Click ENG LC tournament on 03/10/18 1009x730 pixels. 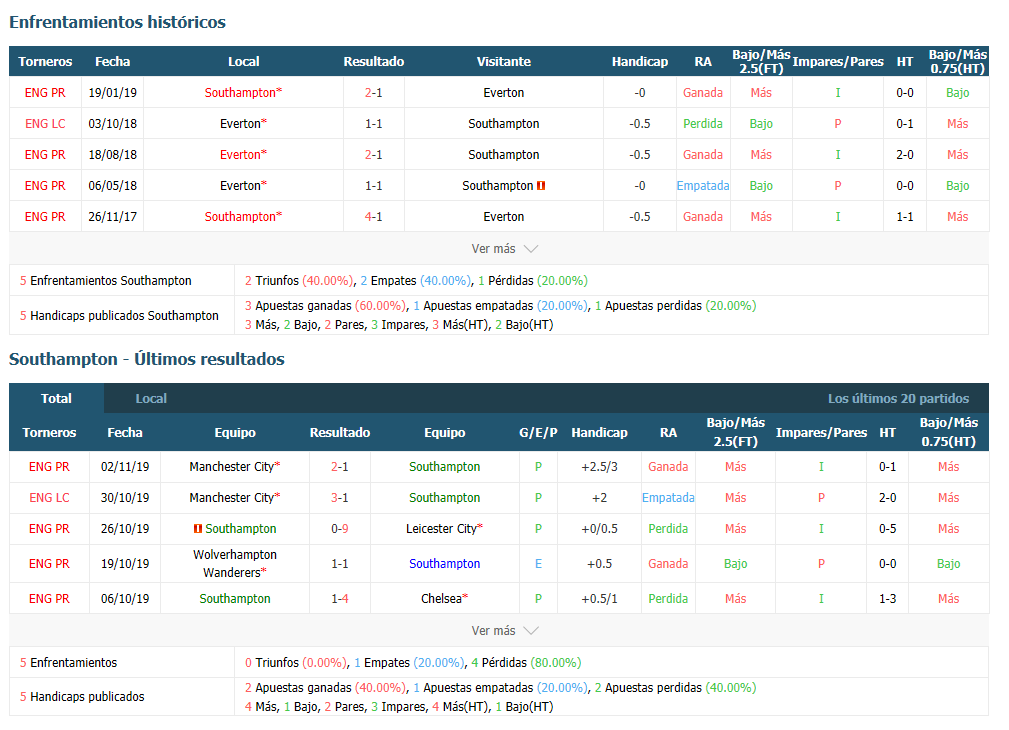click(x=45, y=124)
